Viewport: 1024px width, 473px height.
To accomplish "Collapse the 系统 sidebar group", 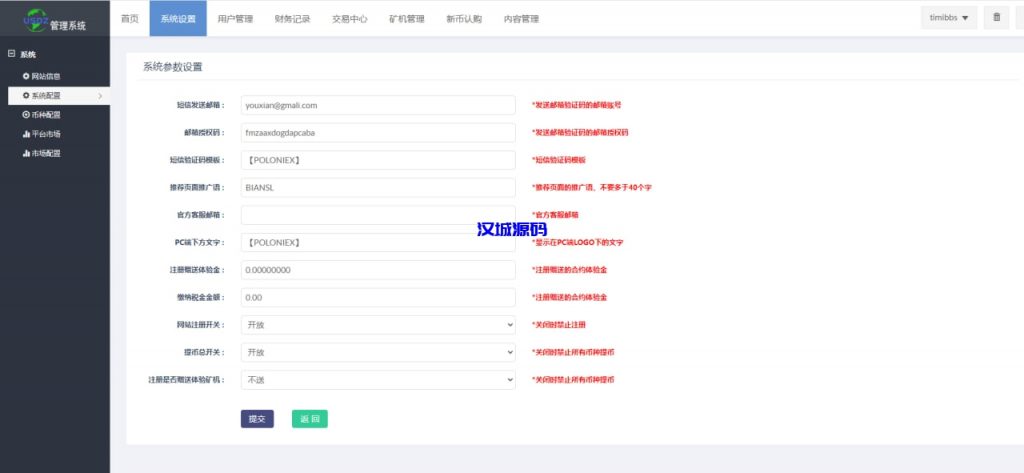I will tap(11, 54).
